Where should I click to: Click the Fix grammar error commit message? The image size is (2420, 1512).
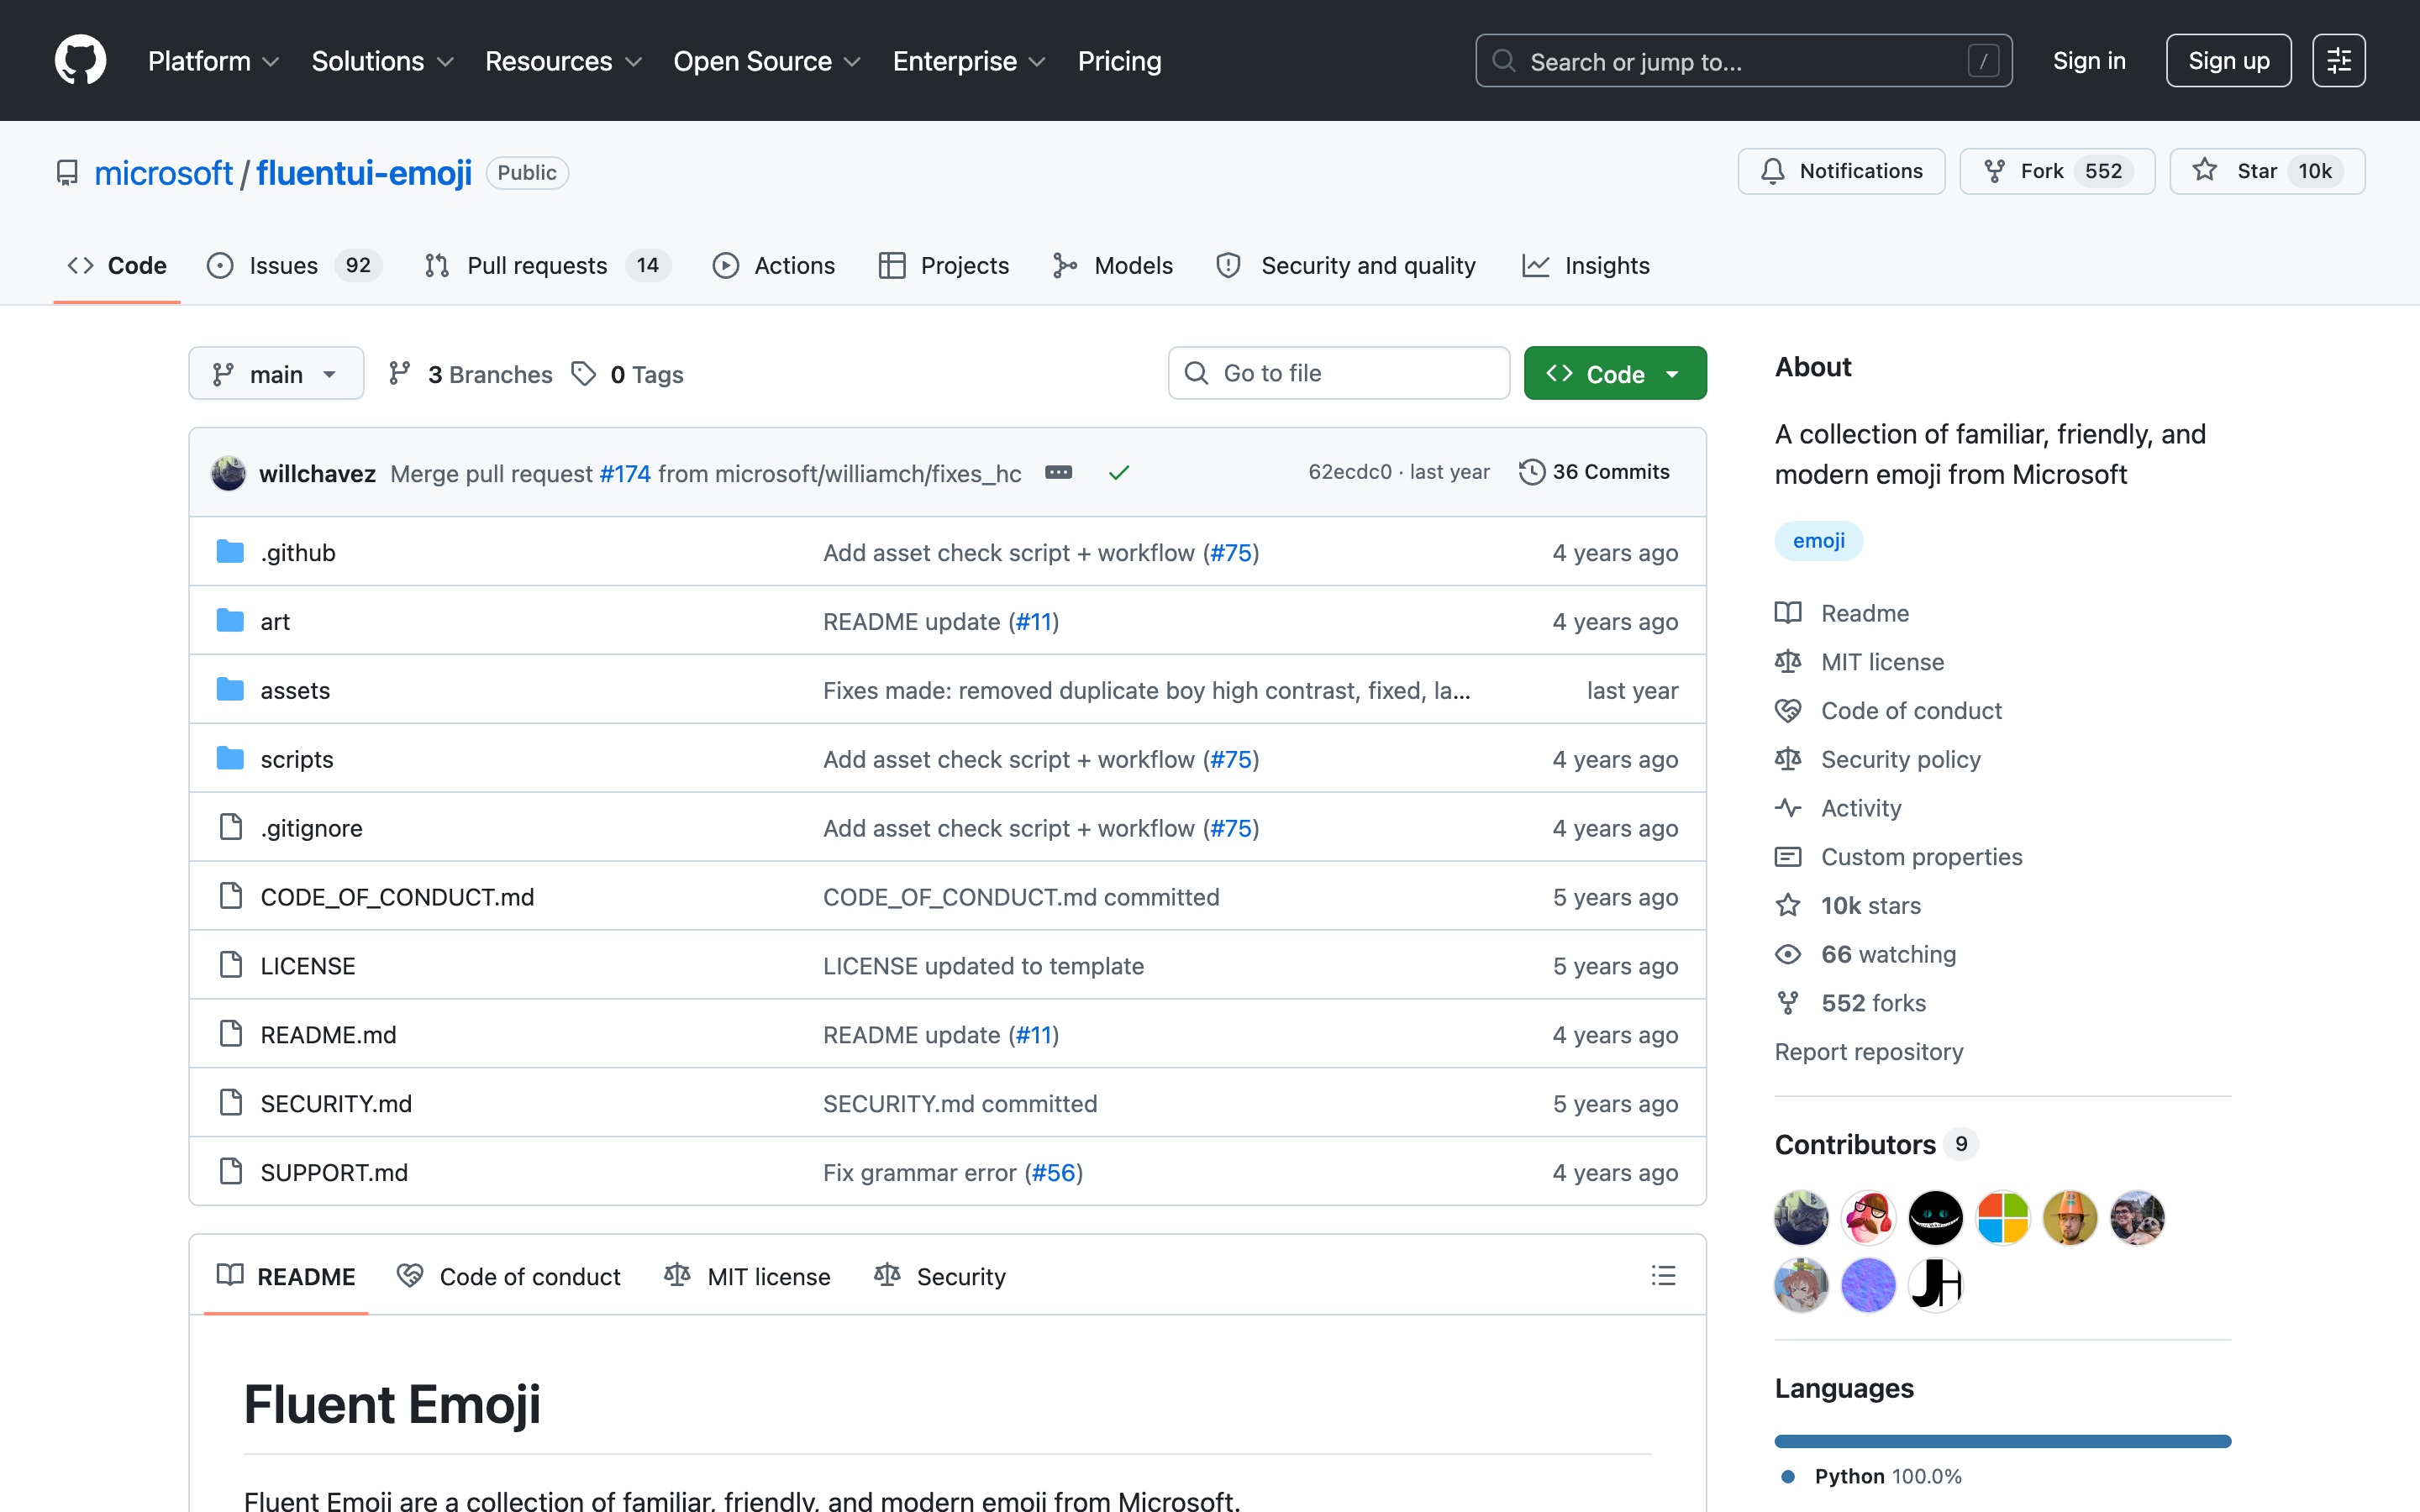(953, 1172)
